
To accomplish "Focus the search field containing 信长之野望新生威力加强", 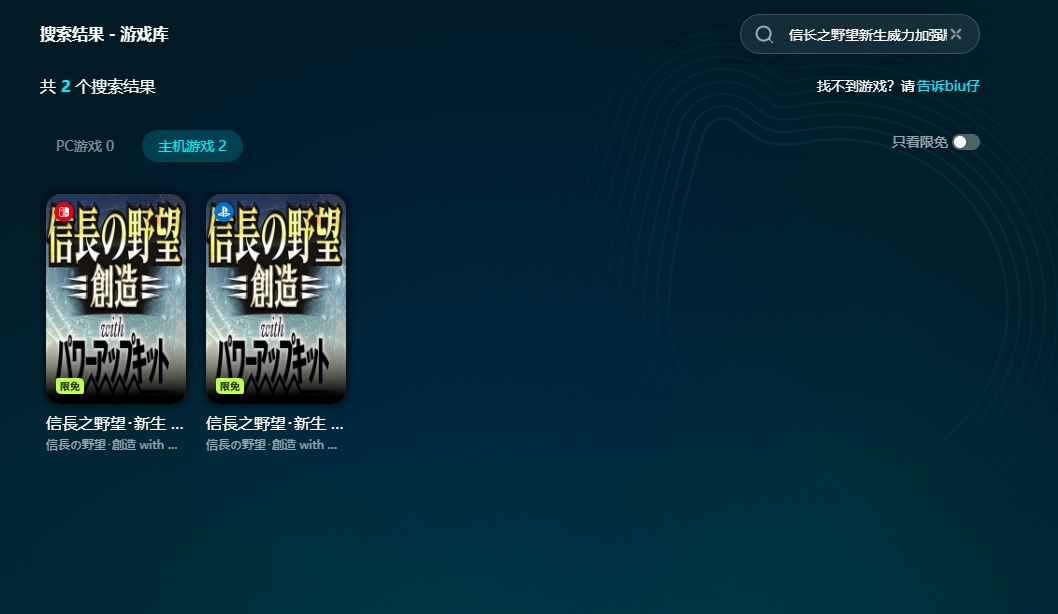I will [860, 34].
